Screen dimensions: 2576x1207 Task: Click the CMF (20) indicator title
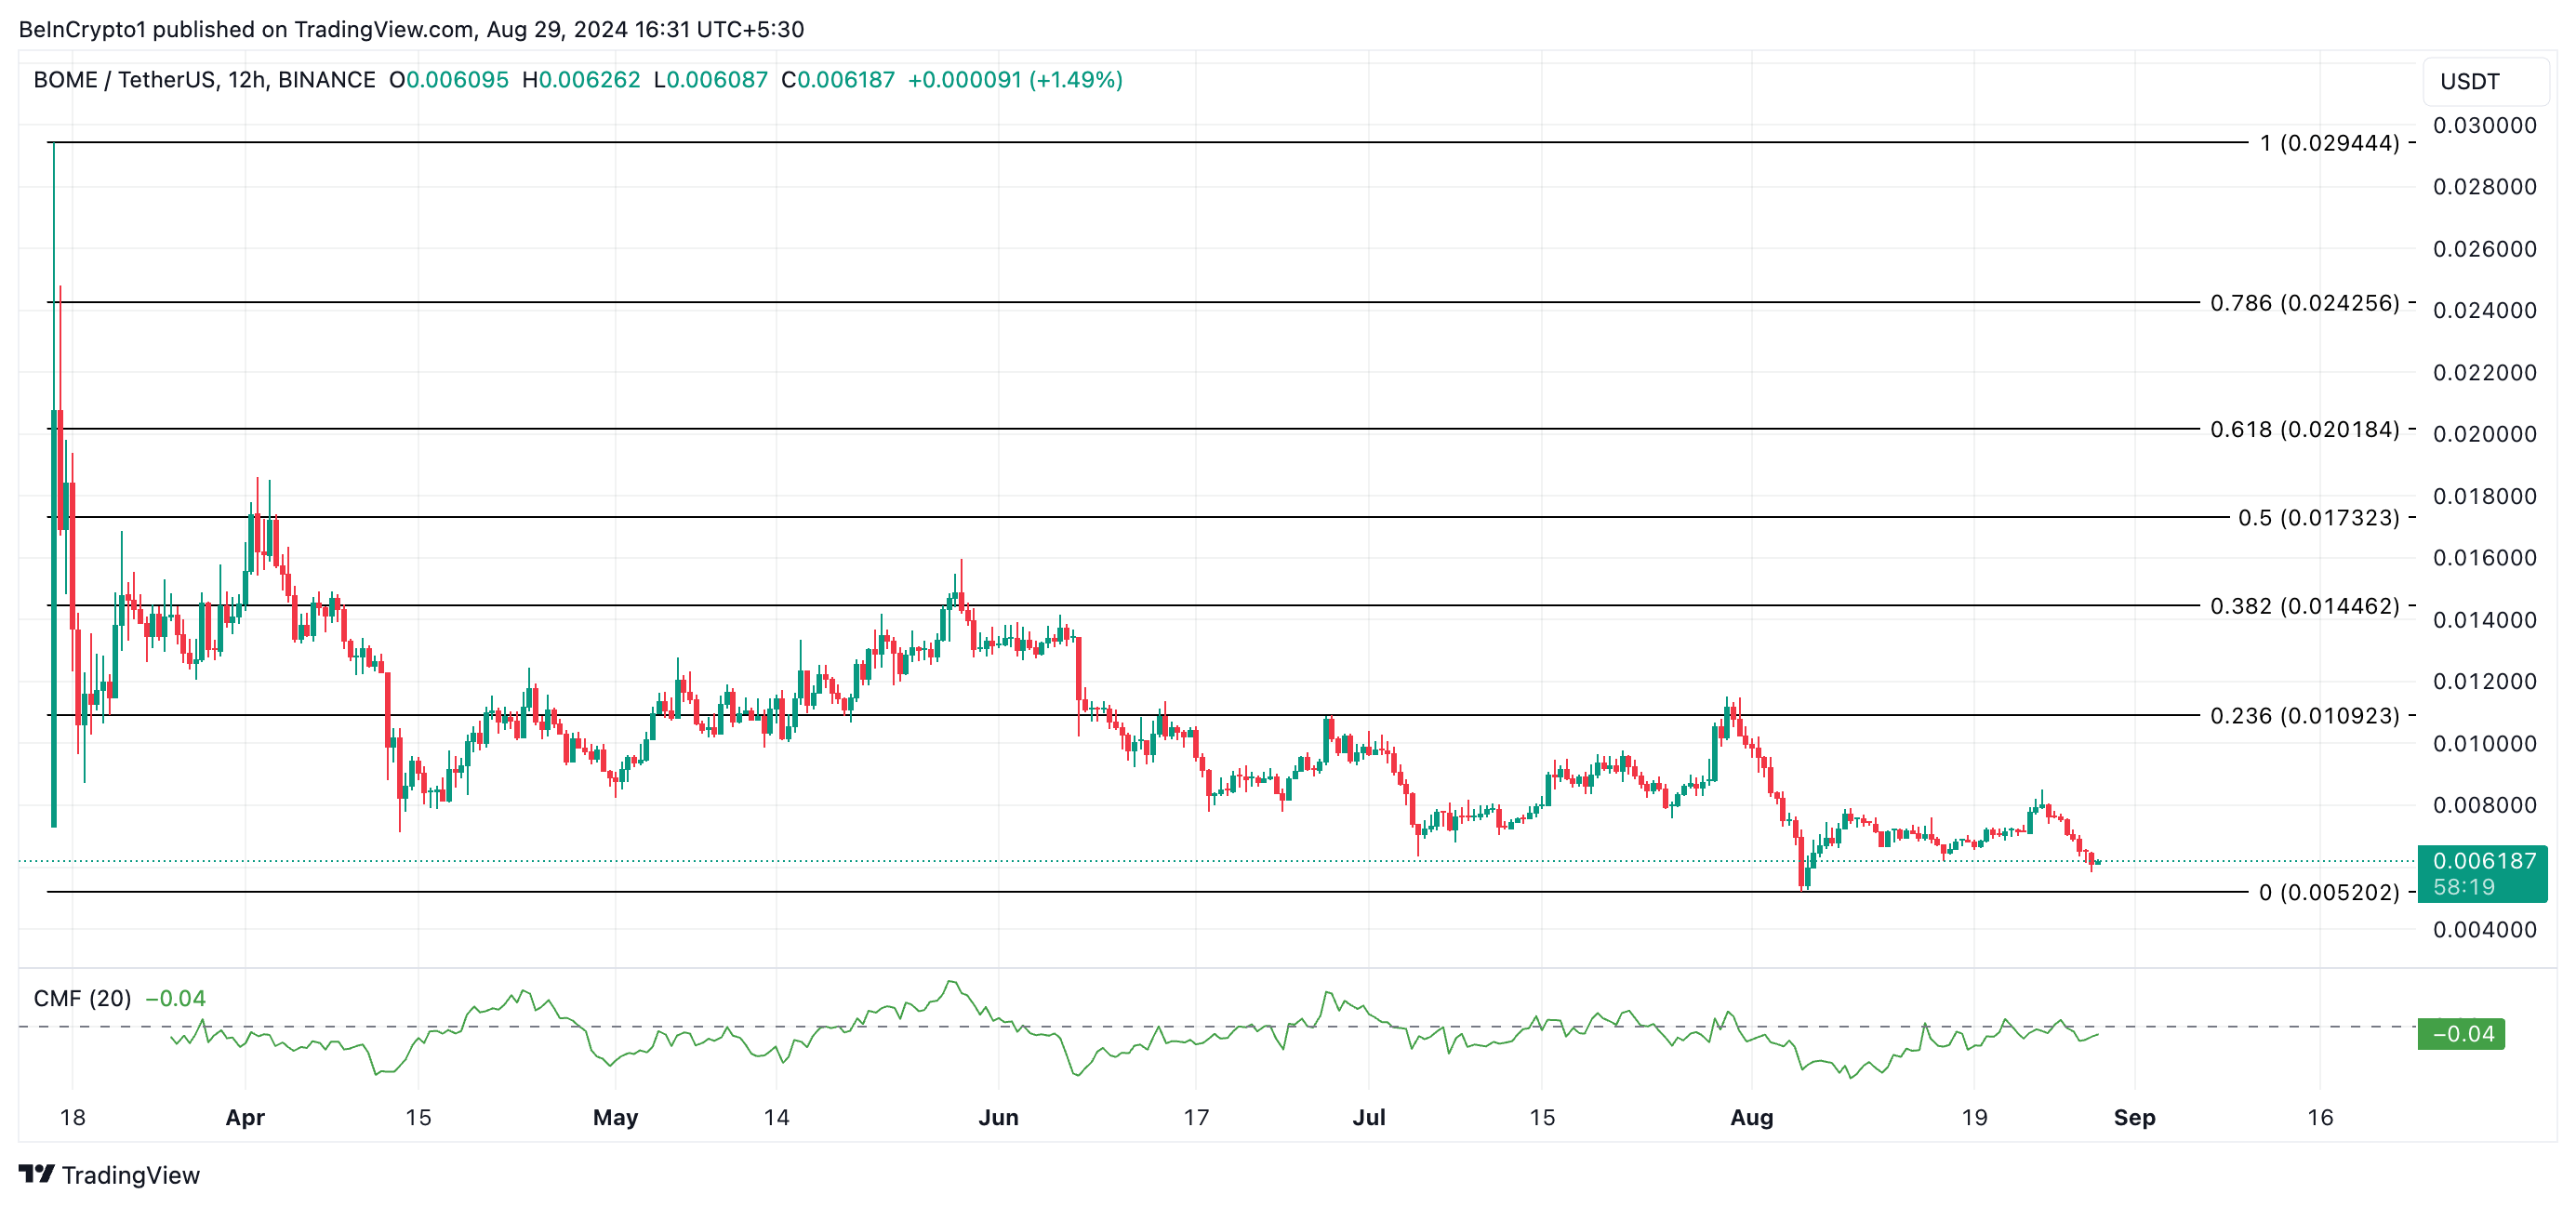(x=82, y=998)
